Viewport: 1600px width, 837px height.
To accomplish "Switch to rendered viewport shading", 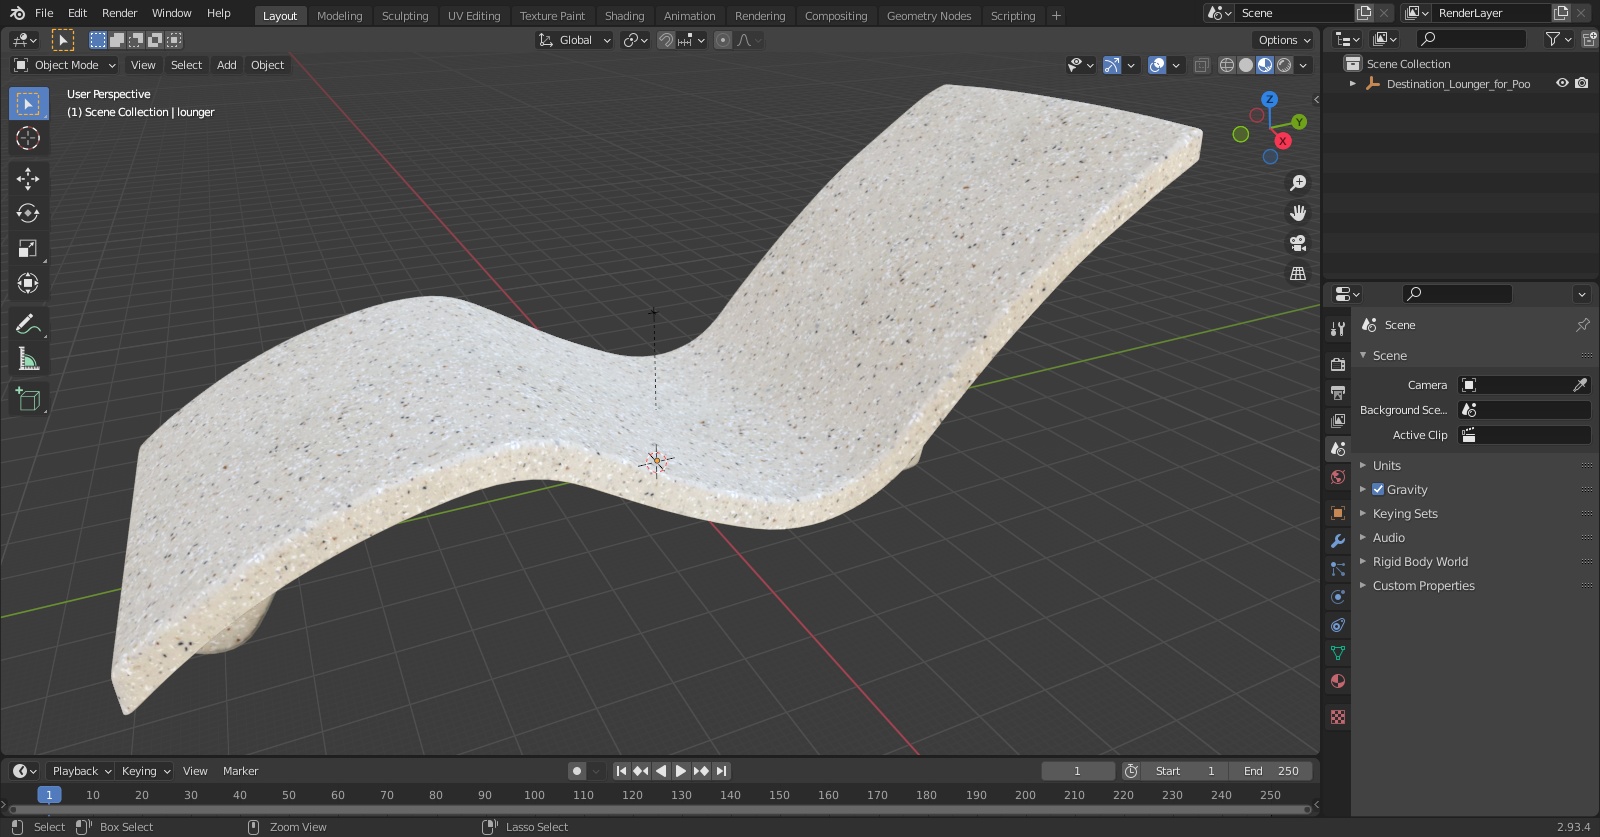I will (x=1284, y=65).
